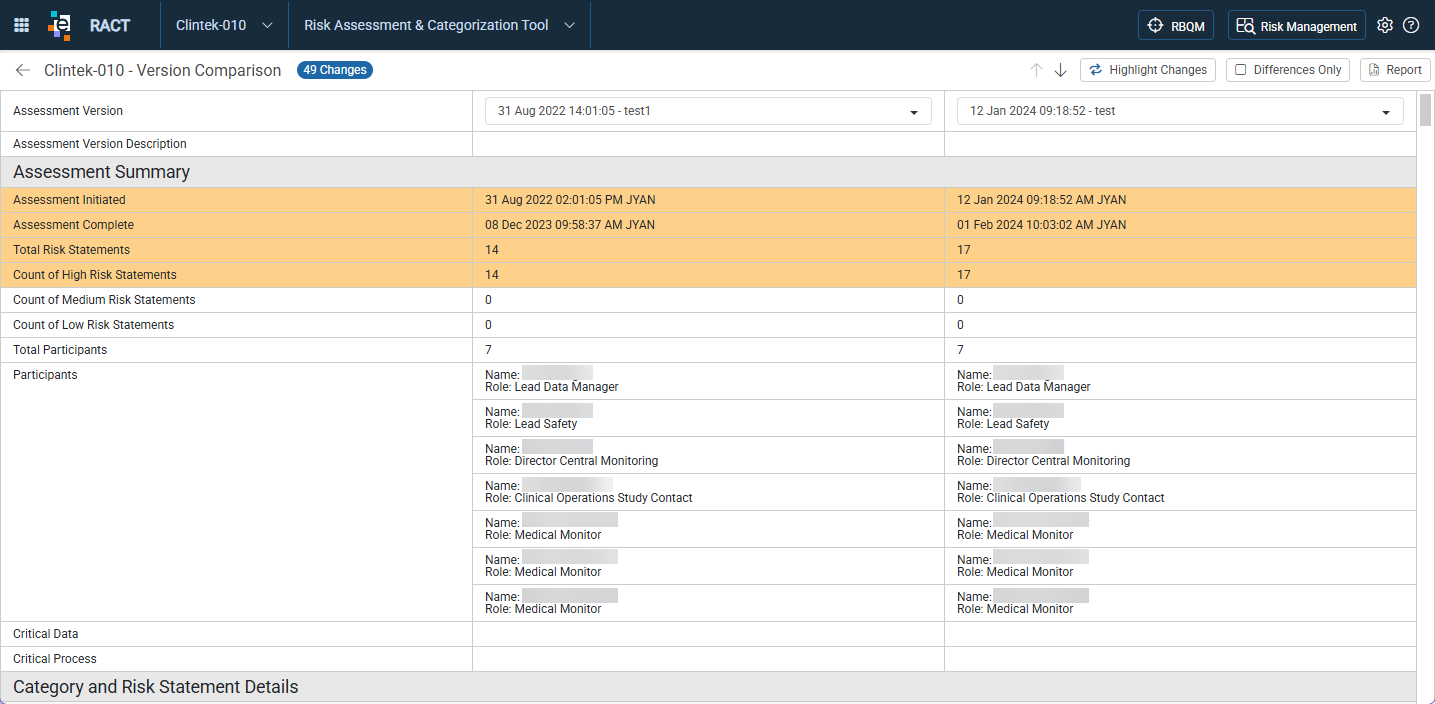Click the Highlight Changes button

1148,70
